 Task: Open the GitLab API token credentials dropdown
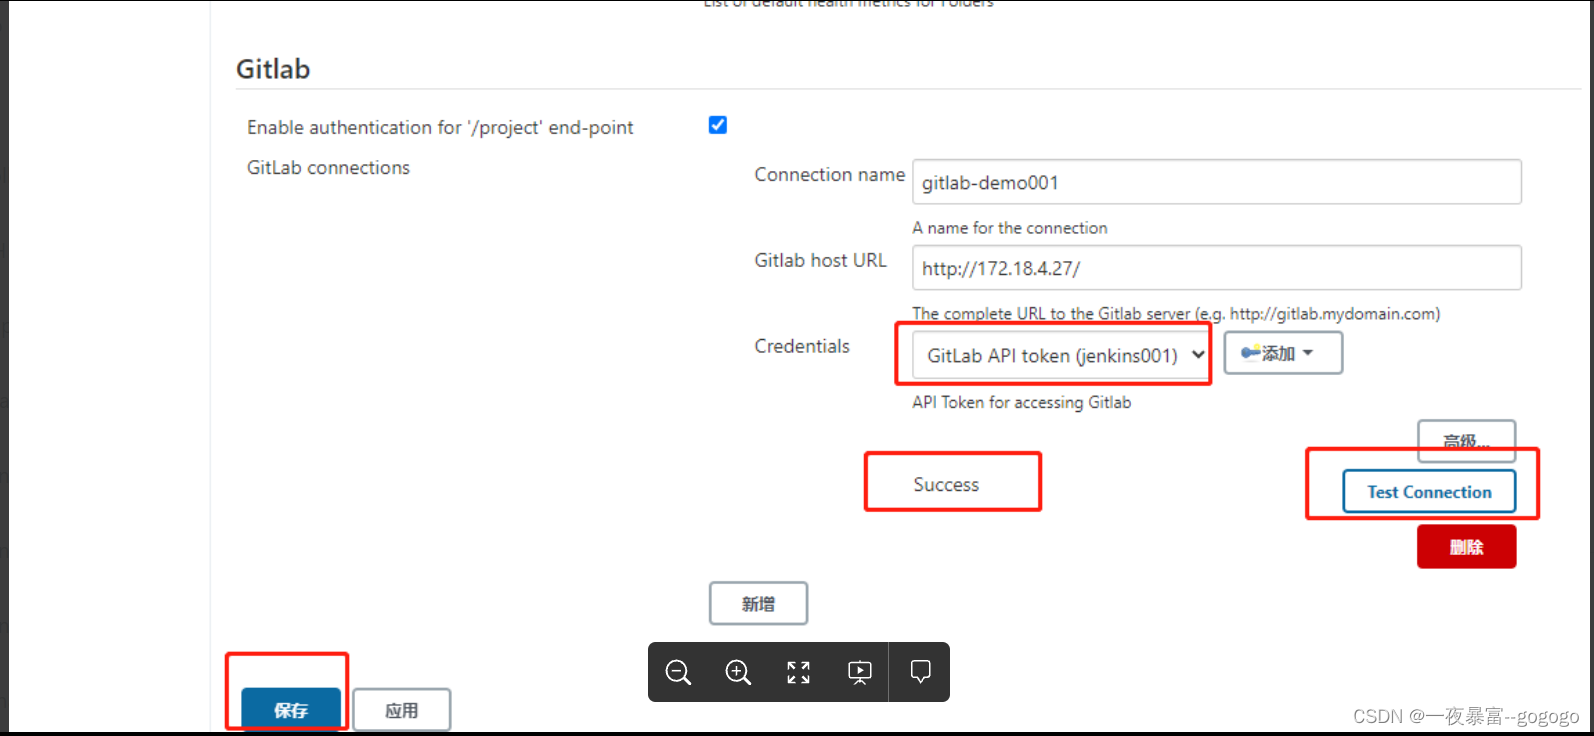[1060, 355]
